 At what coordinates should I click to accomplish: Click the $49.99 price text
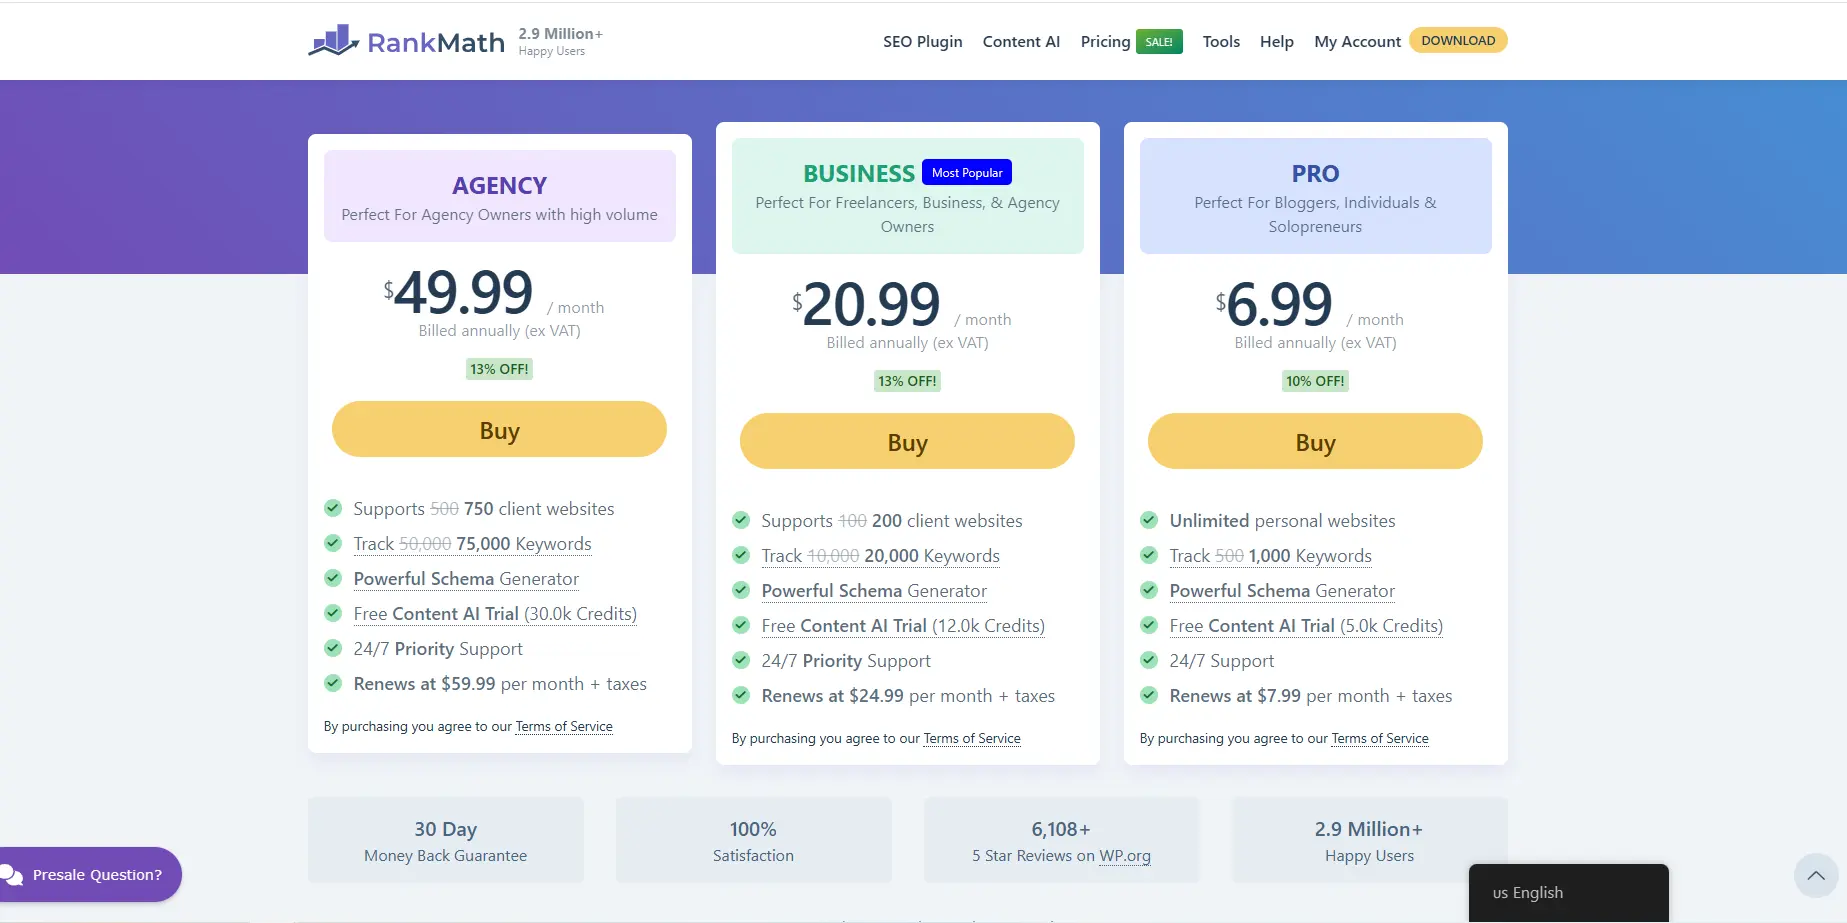click(458, 293)
